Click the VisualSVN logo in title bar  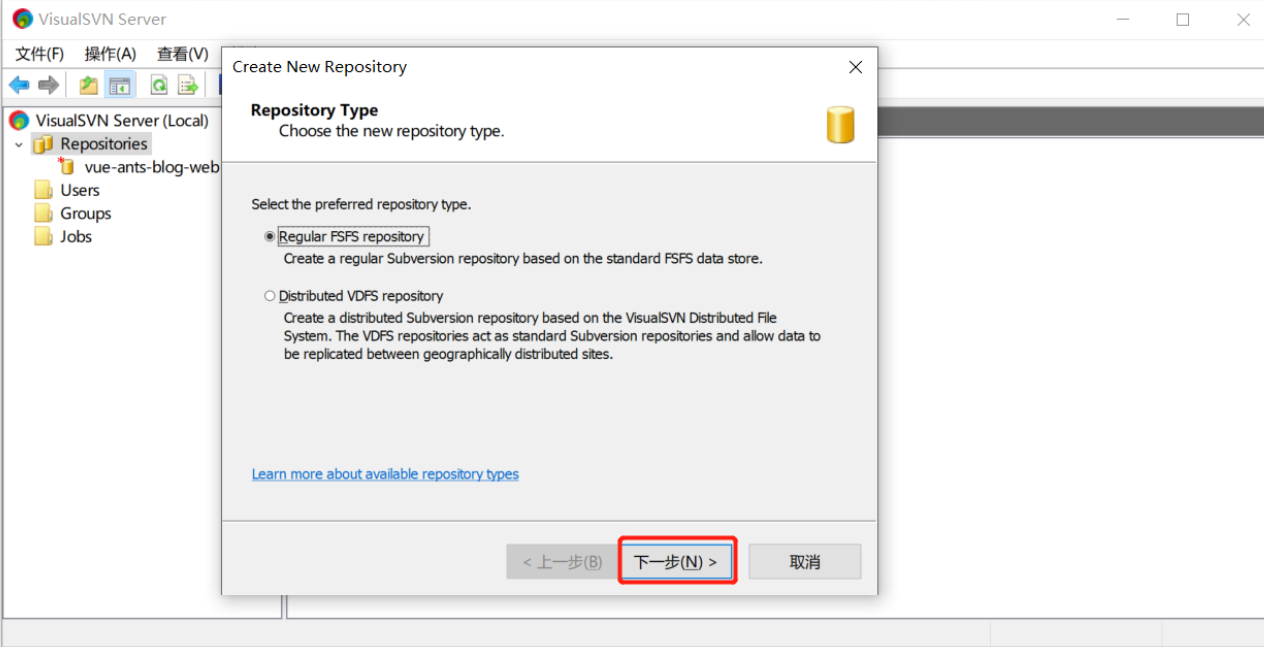click(x=22, y=19)
